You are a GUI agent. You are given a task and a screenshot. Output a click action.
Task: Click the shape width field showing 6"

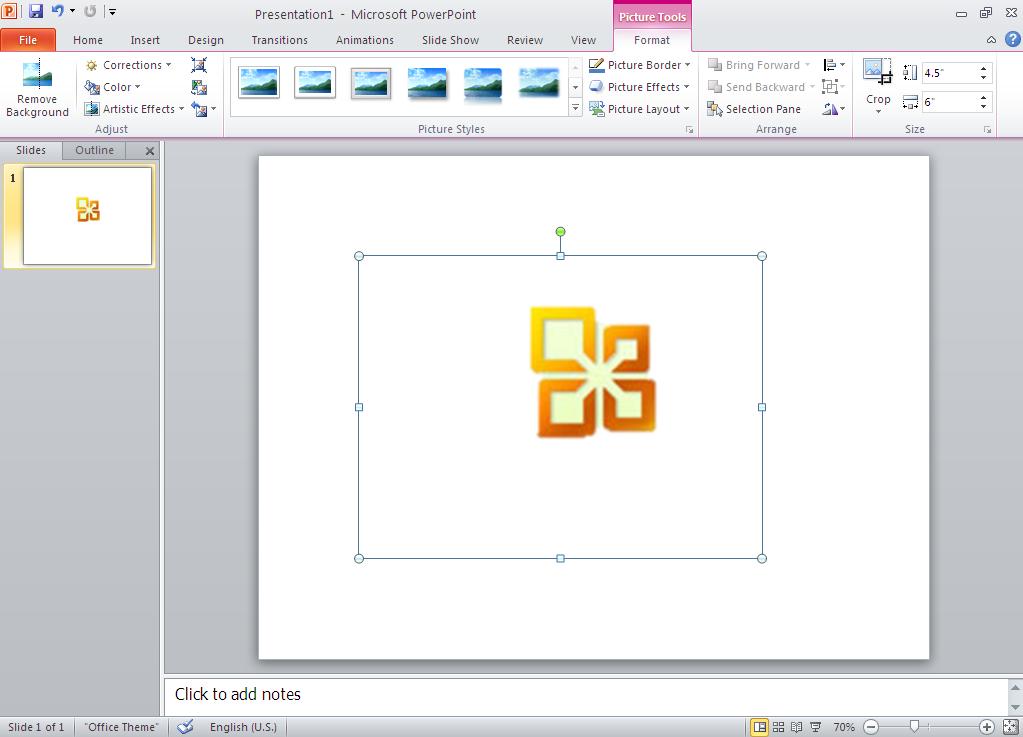(949, 102)
